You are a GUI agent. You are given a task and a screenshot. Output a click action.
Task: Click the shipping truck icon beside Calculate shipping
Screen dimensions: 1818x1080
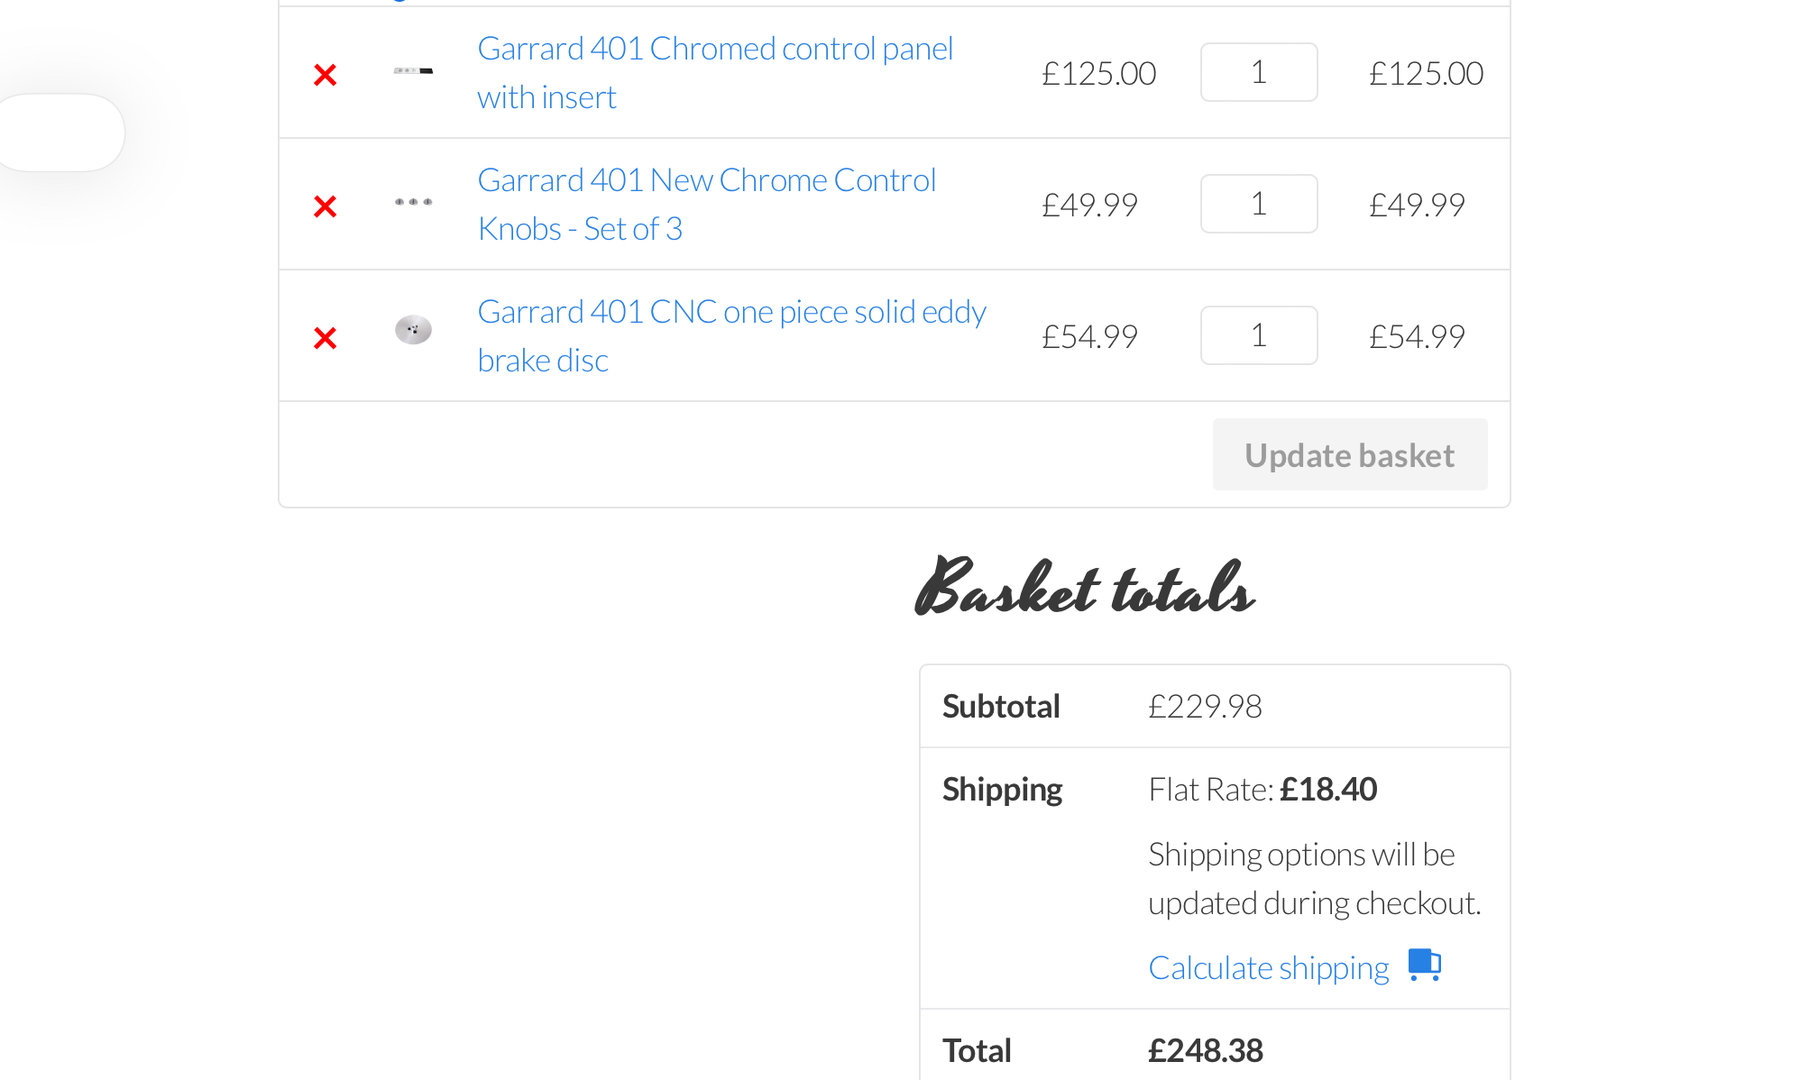pyautogui.click(x=1424, y=965)
